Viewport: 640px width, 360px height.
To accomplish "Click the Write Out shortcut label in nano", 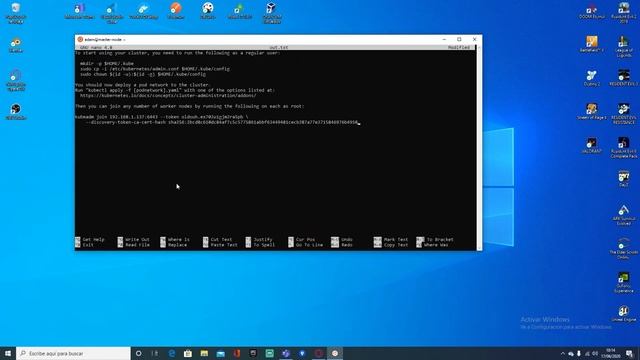I will point(137,240).
